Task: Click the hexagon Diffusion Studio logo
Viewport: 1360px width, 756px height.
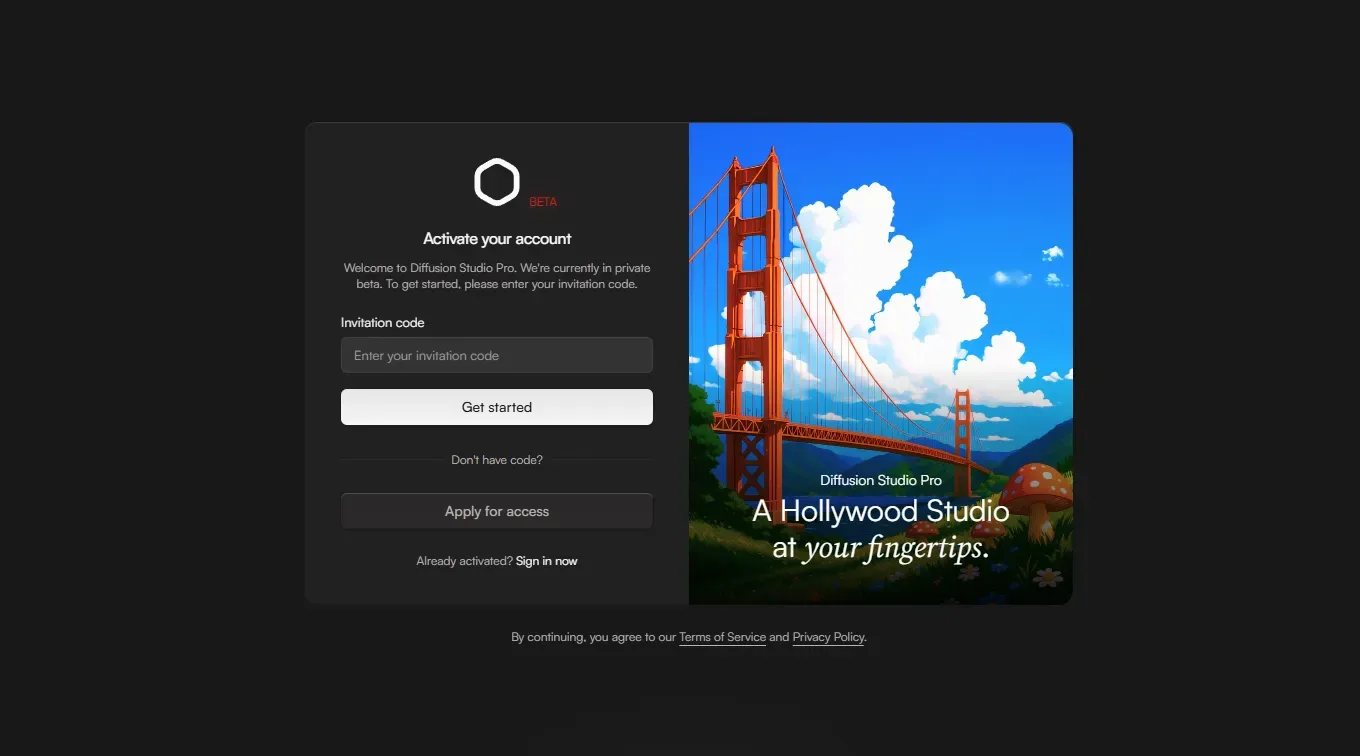Action: coord(496,182)
